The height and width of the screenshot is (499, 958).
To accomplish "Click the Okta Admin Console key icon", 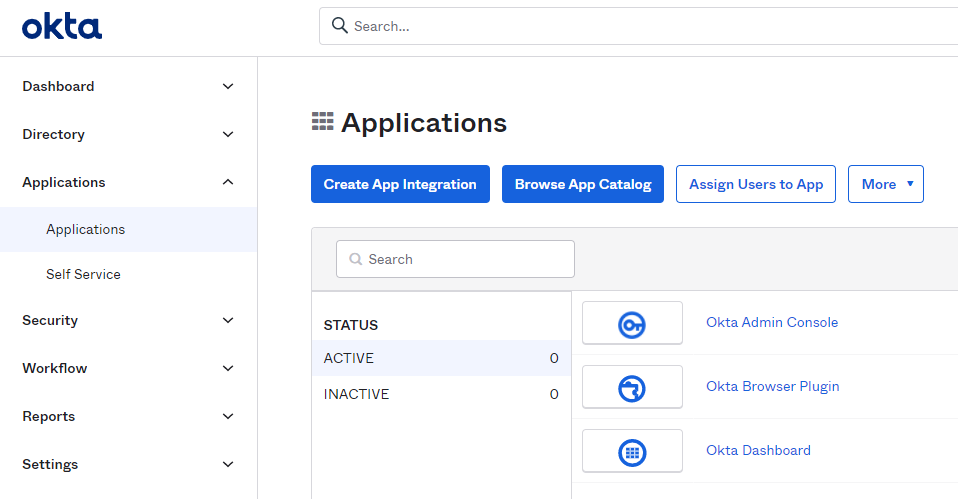I will click(x=632, y=323).
